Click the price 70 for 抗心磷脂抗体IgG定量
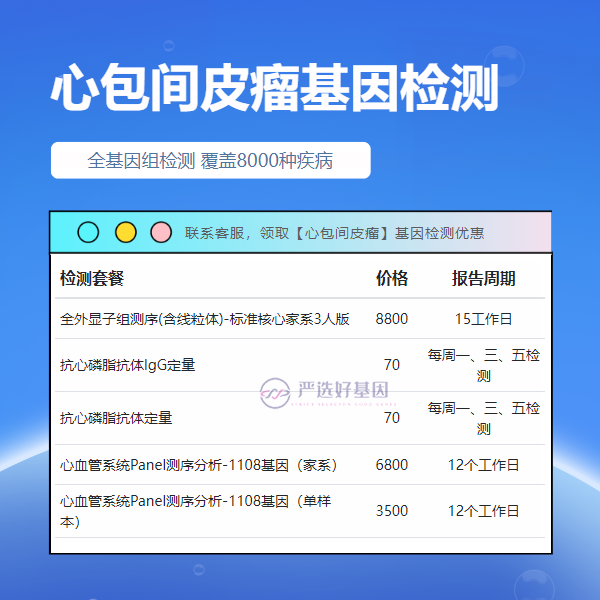Viewport: 600px width, 600px height. tap(392, 365)
